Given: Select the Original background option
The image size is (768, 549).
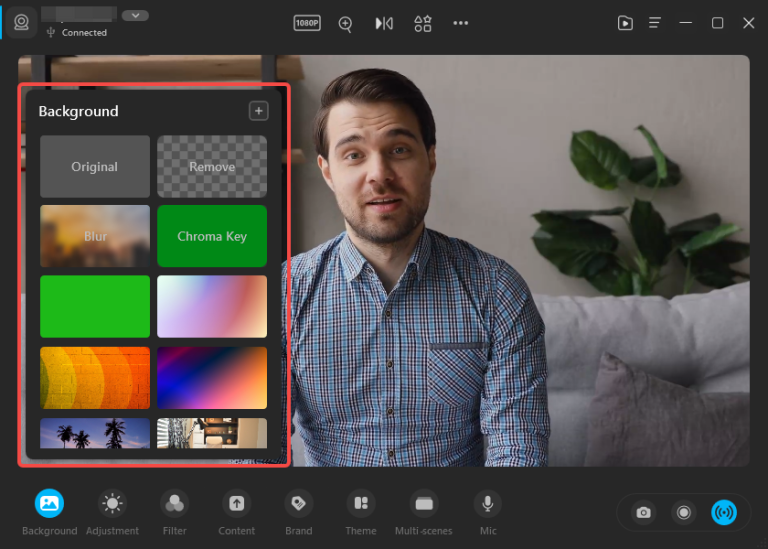Looking at the screenshot, I should [x=95, y=167].
